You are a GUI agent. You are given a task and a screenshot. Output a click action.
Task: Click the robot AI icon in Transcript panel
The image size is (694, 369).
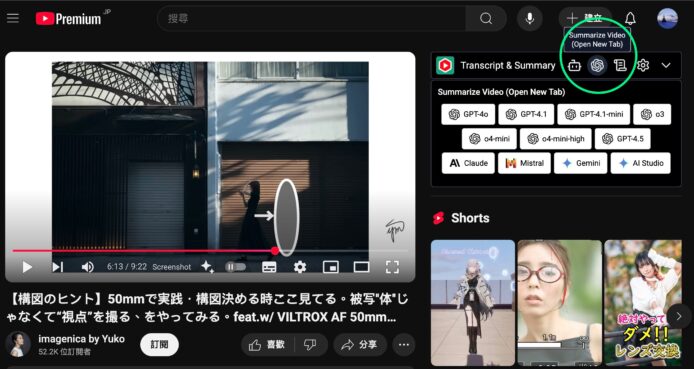point(574,65)
